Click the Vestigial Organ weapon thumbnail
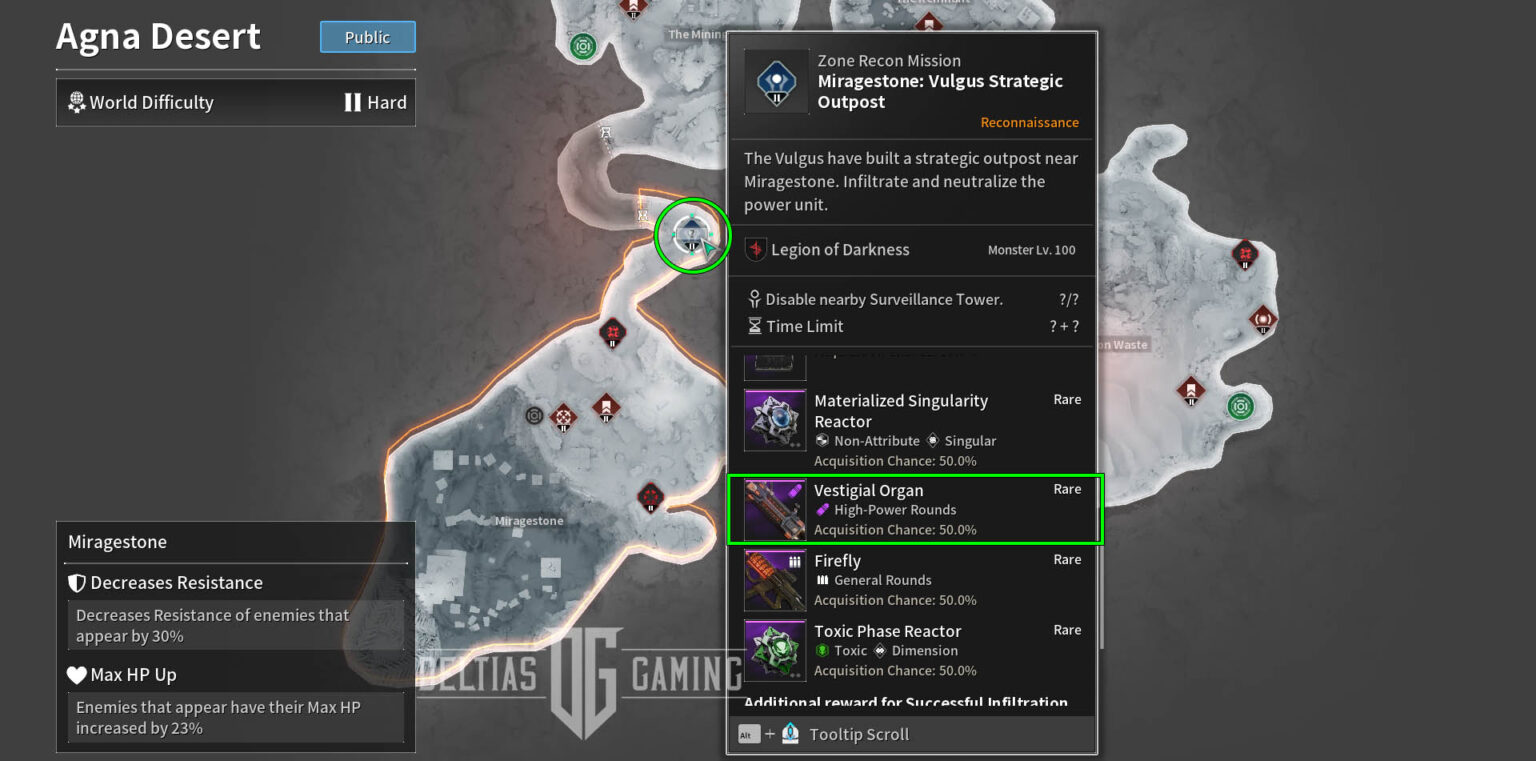This screenshot has height=761, width=1536. [x=775, y=509]
